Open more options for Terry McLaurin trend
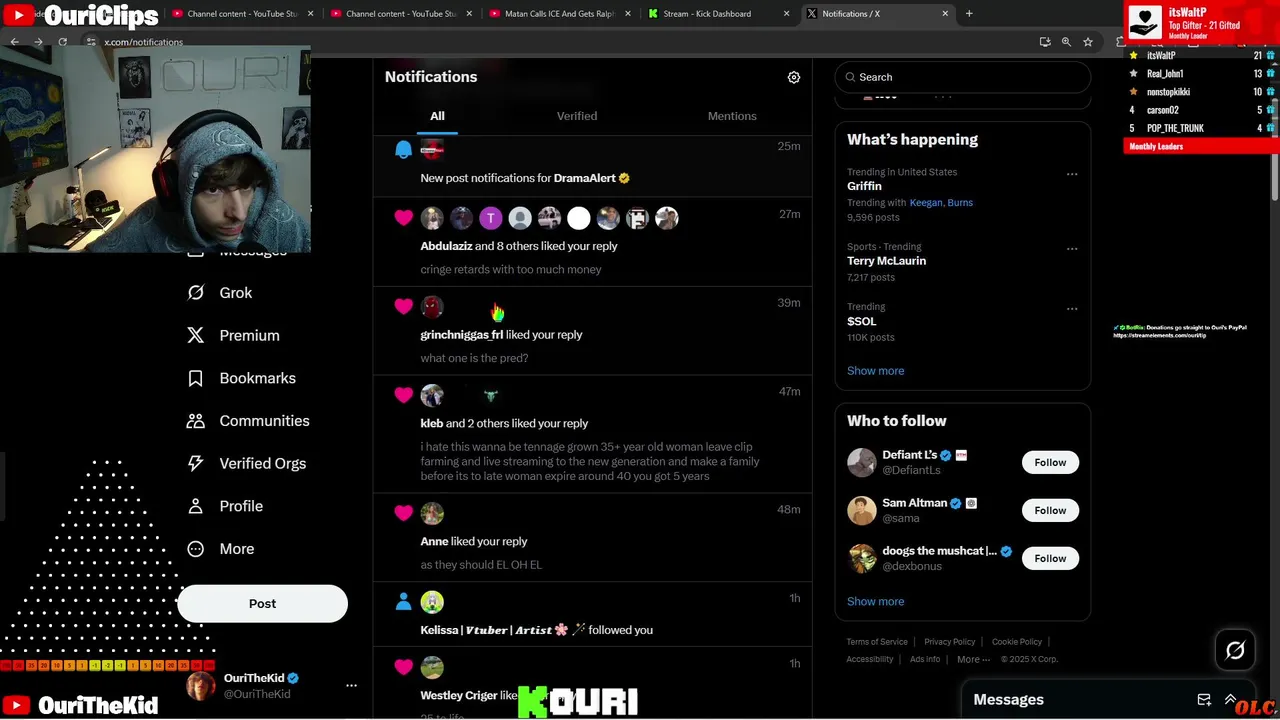 click(x=1072, y=249)
